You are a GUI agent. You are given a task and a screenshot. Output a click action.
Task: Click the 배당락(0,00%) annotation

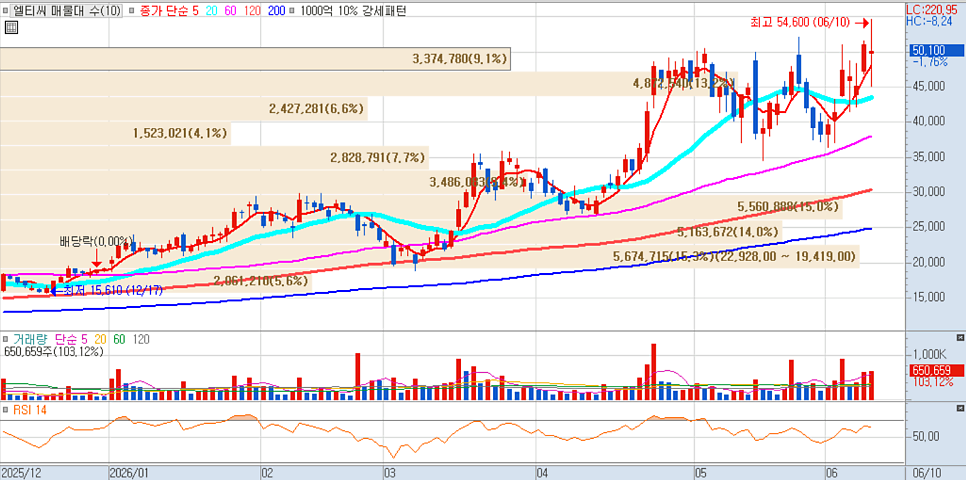click(97, 240)
